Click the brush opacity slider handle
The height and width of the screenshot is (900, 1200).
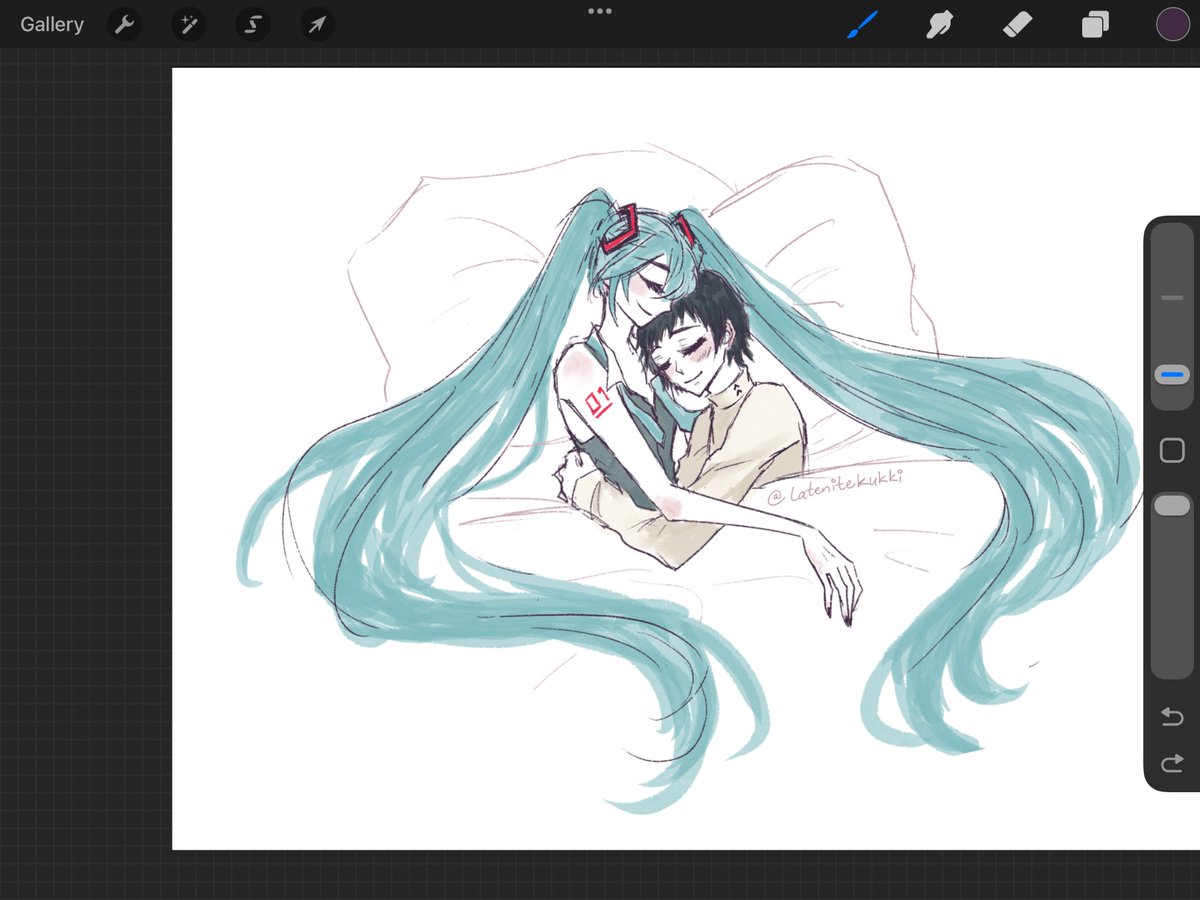pos(1172,506)
